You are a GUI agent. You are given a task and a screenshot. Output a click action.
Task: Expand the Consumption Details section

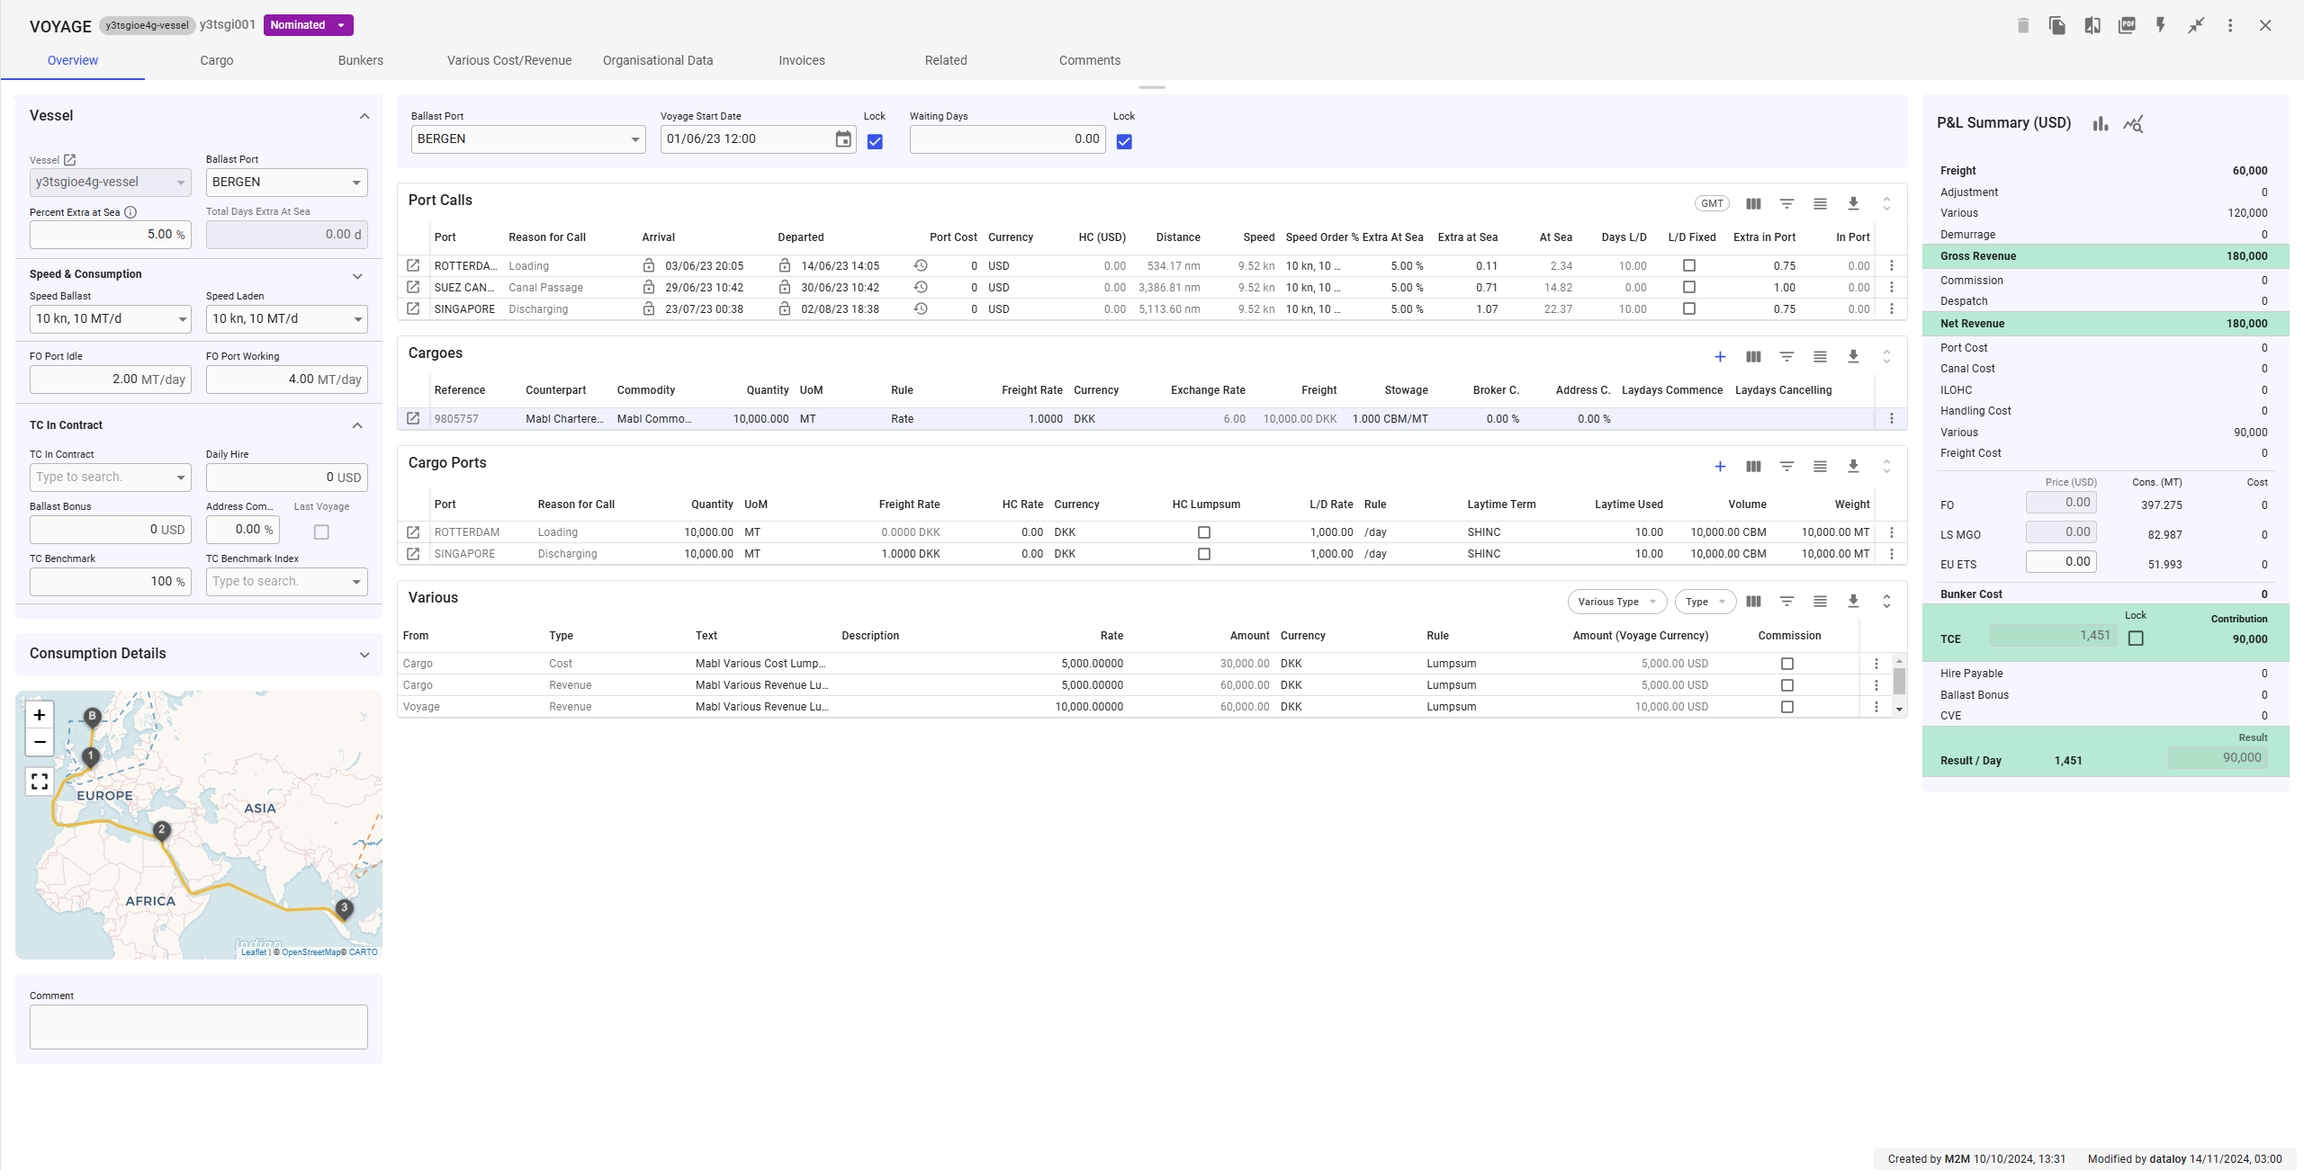(364, 655)
